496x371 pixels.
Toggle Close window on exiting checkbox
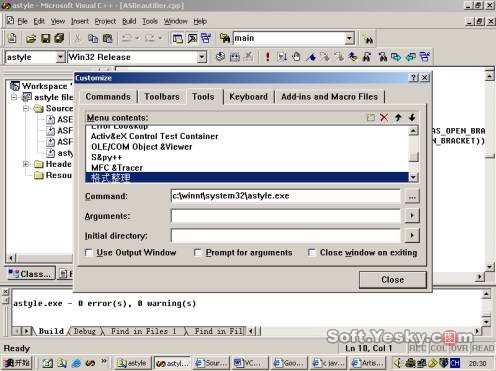point(312,253)
